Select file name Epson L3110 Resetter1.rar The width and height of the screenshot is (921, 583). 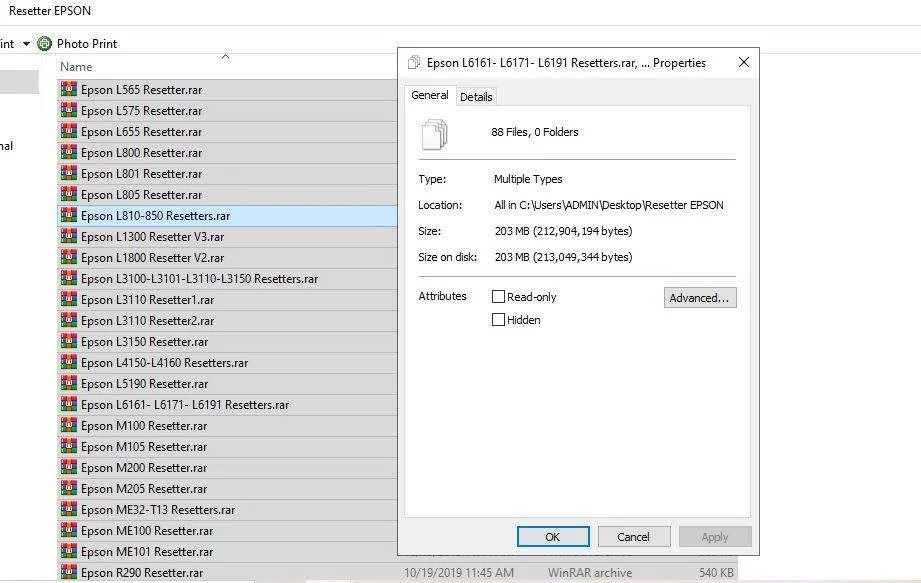147,300
